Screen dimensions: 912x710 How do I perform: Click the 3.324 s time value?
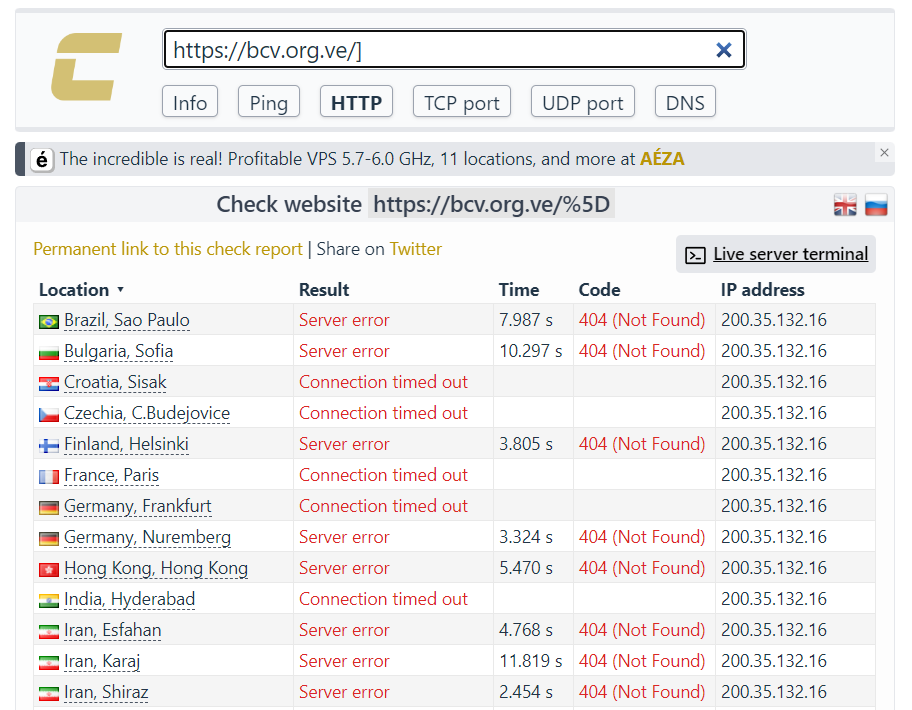[x=526, y=537]
